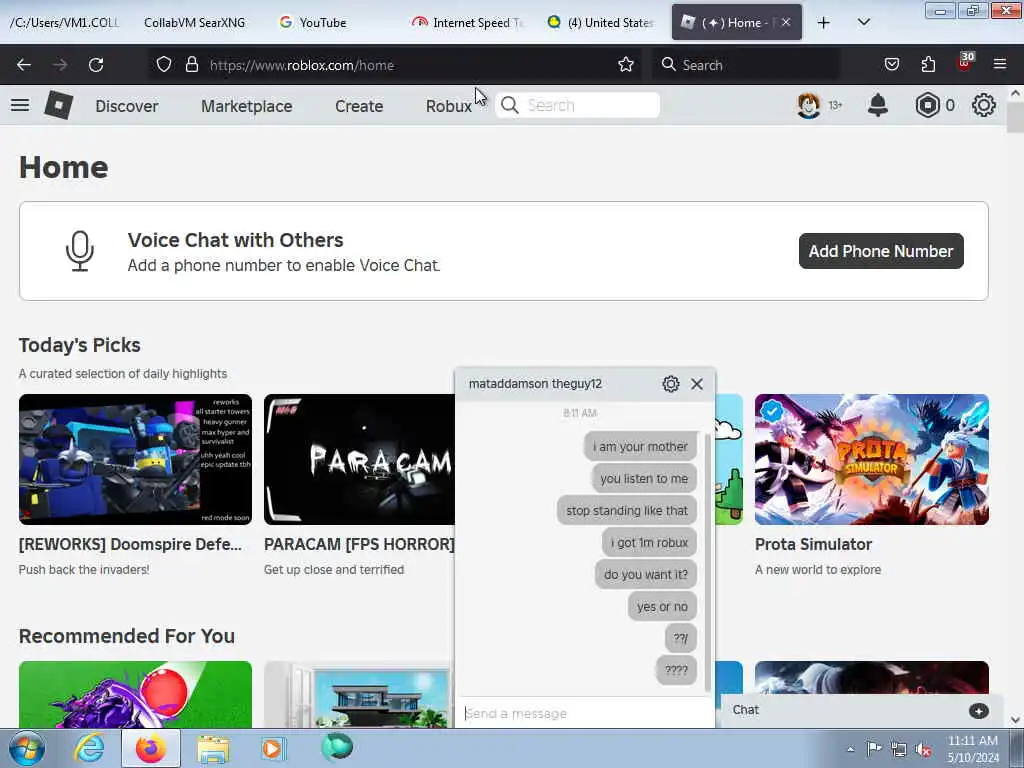The height and width of the screenshot is (768, 1024).
Task: Open the modern house recommended game thumbnail
Action: 359,694
